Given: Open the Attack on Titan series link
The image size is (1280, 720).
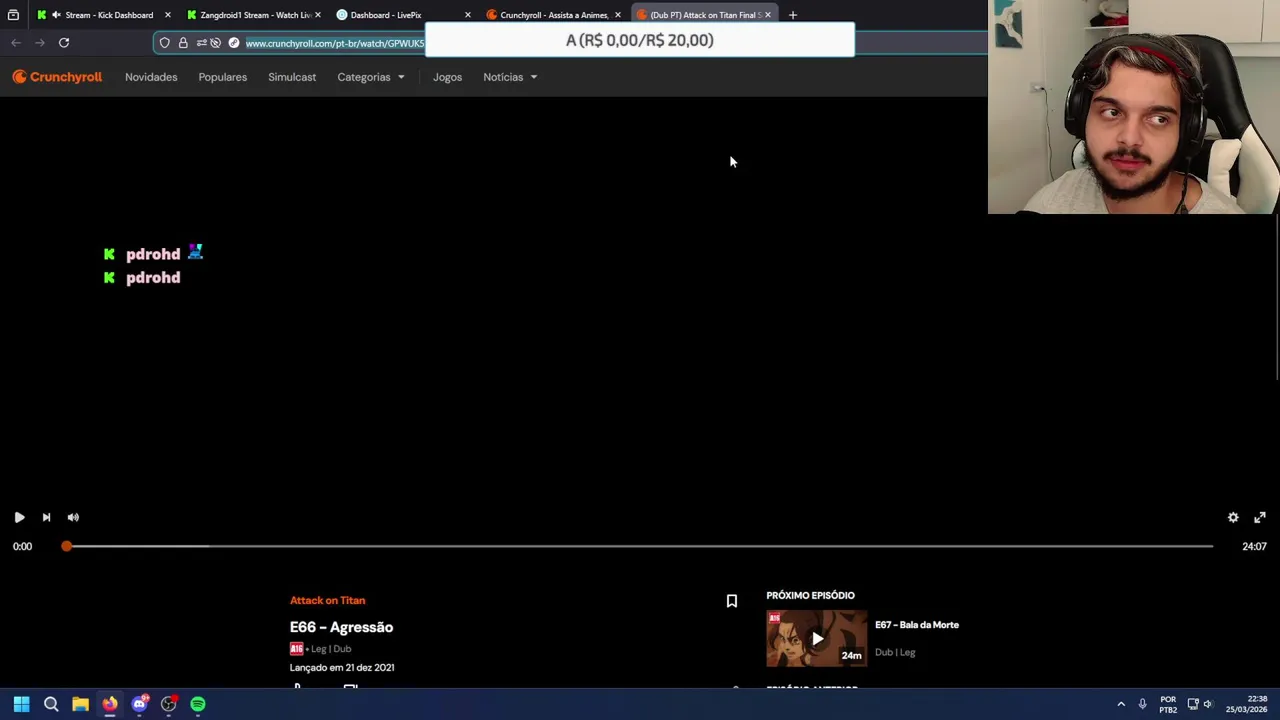Looking at the screenshot, I should 327,600.
